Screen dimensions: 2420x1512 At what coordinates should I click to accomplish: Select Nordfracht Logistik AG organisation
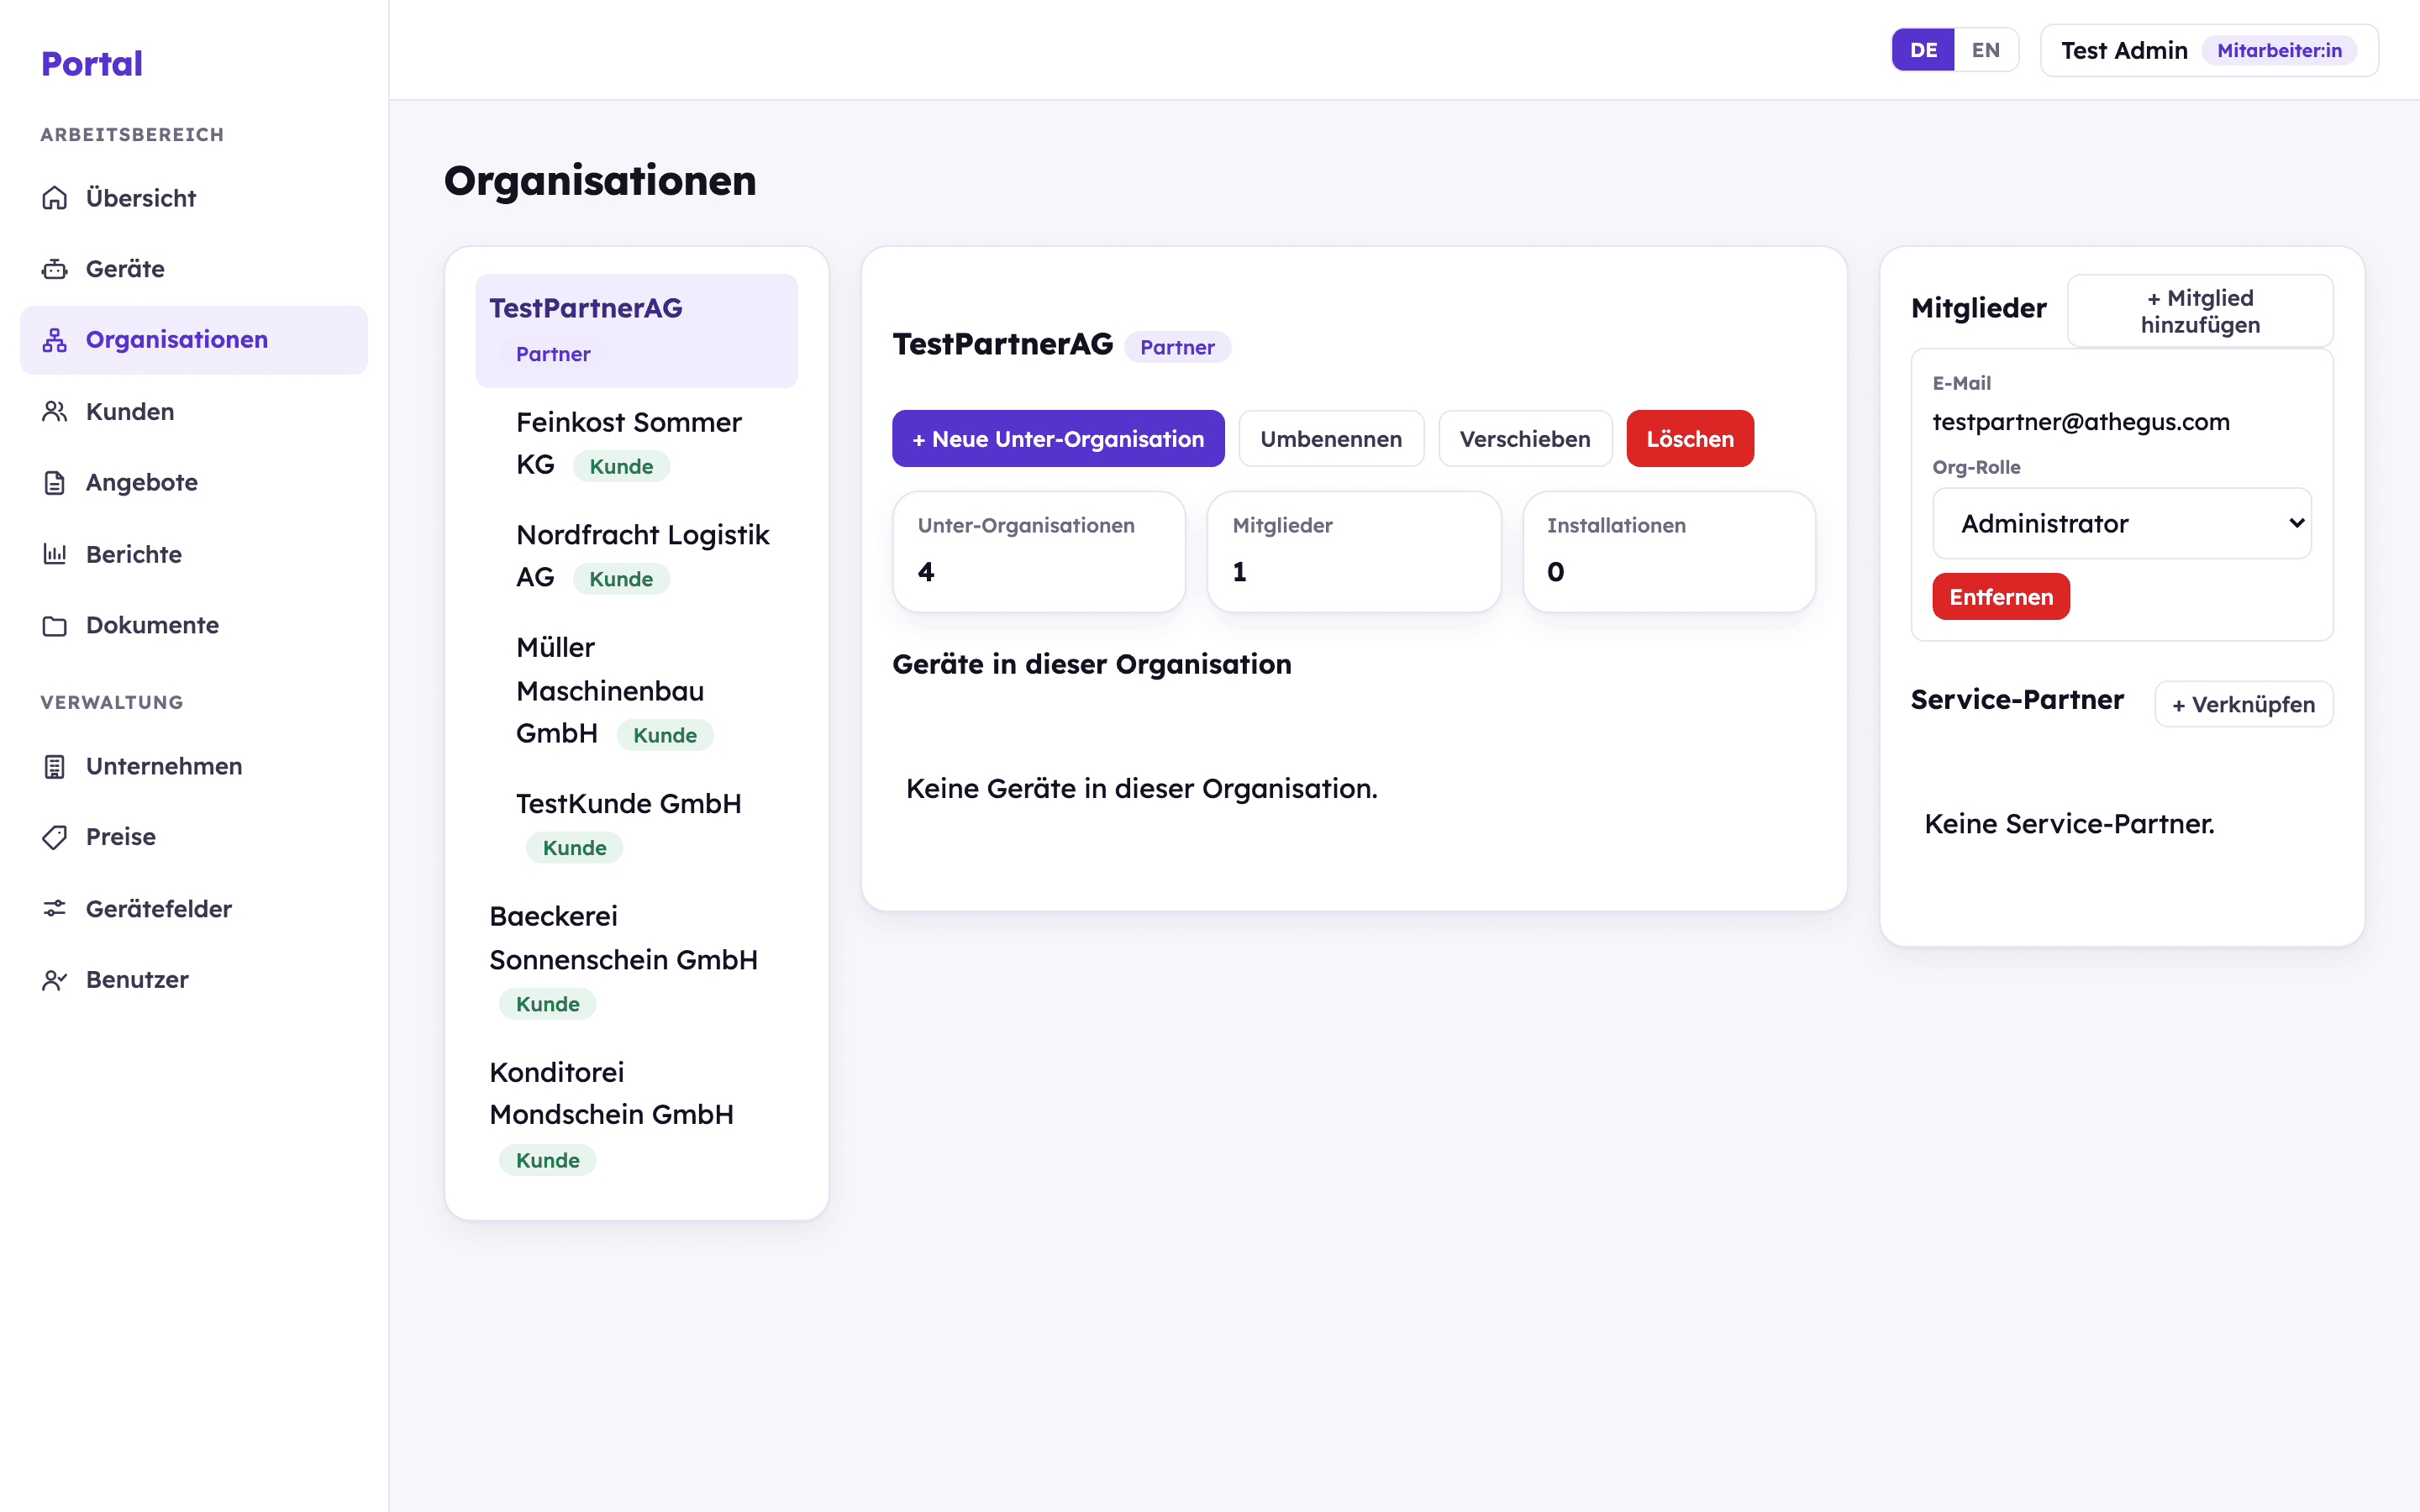(x=650, y=556)
